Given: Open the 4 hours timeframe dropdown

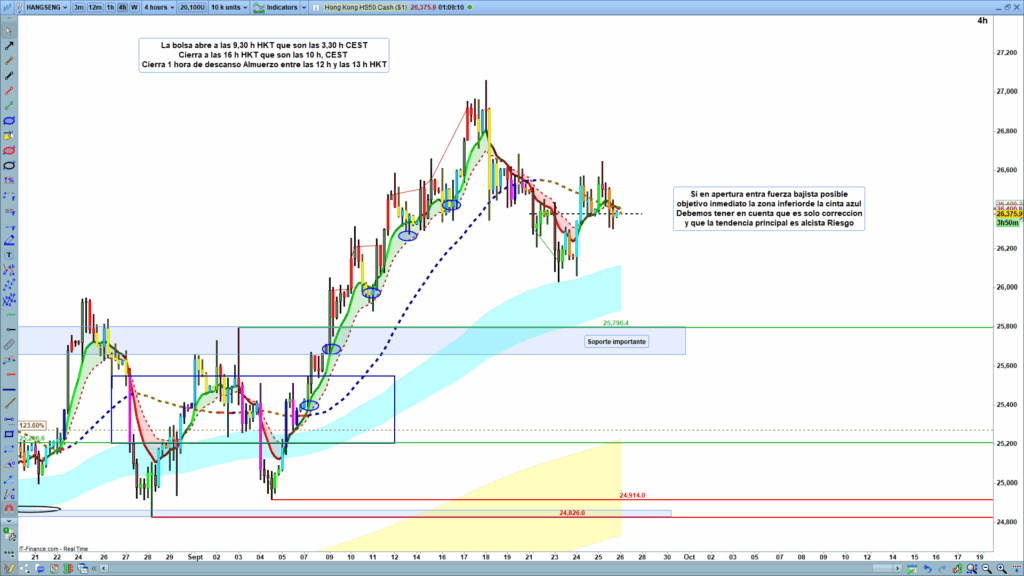Looking at the screenshot, I should [158, 7].
